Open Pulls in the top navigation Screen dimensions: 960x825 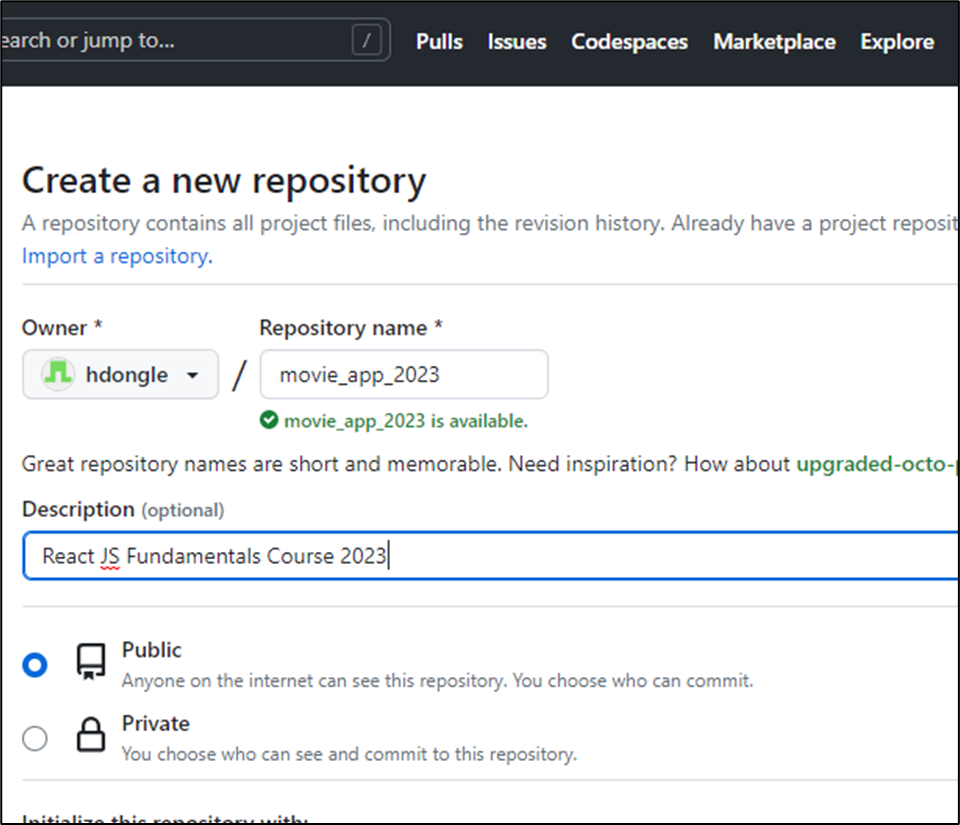coord(439,42)
